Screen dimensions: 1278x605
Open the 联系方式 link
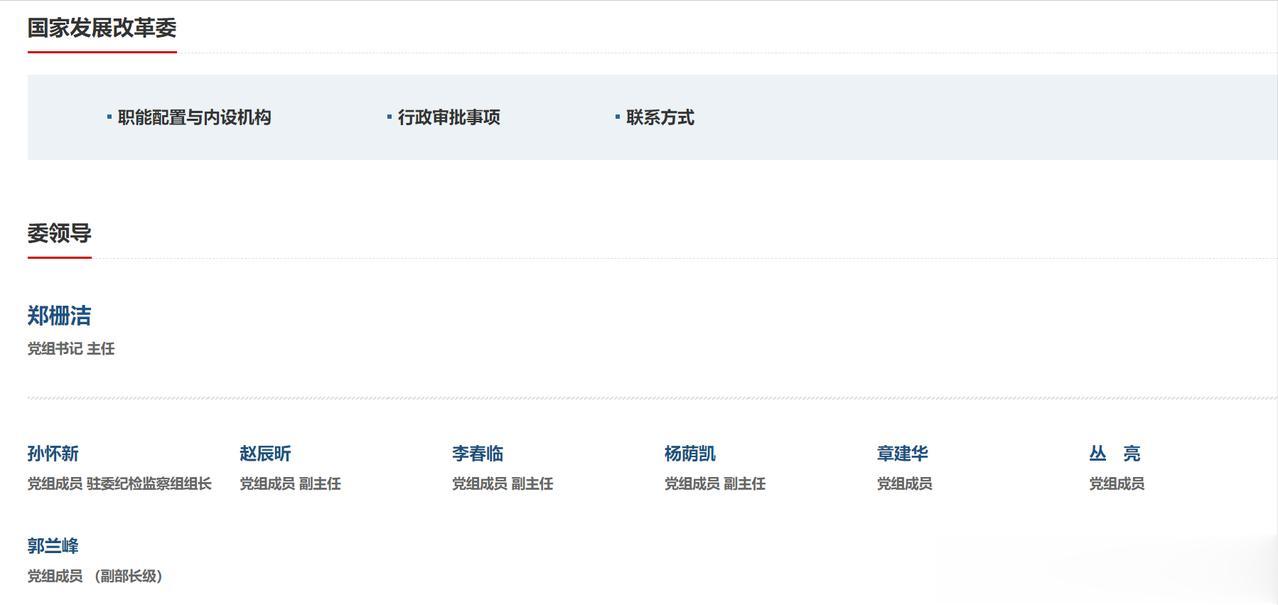point(660,117)
